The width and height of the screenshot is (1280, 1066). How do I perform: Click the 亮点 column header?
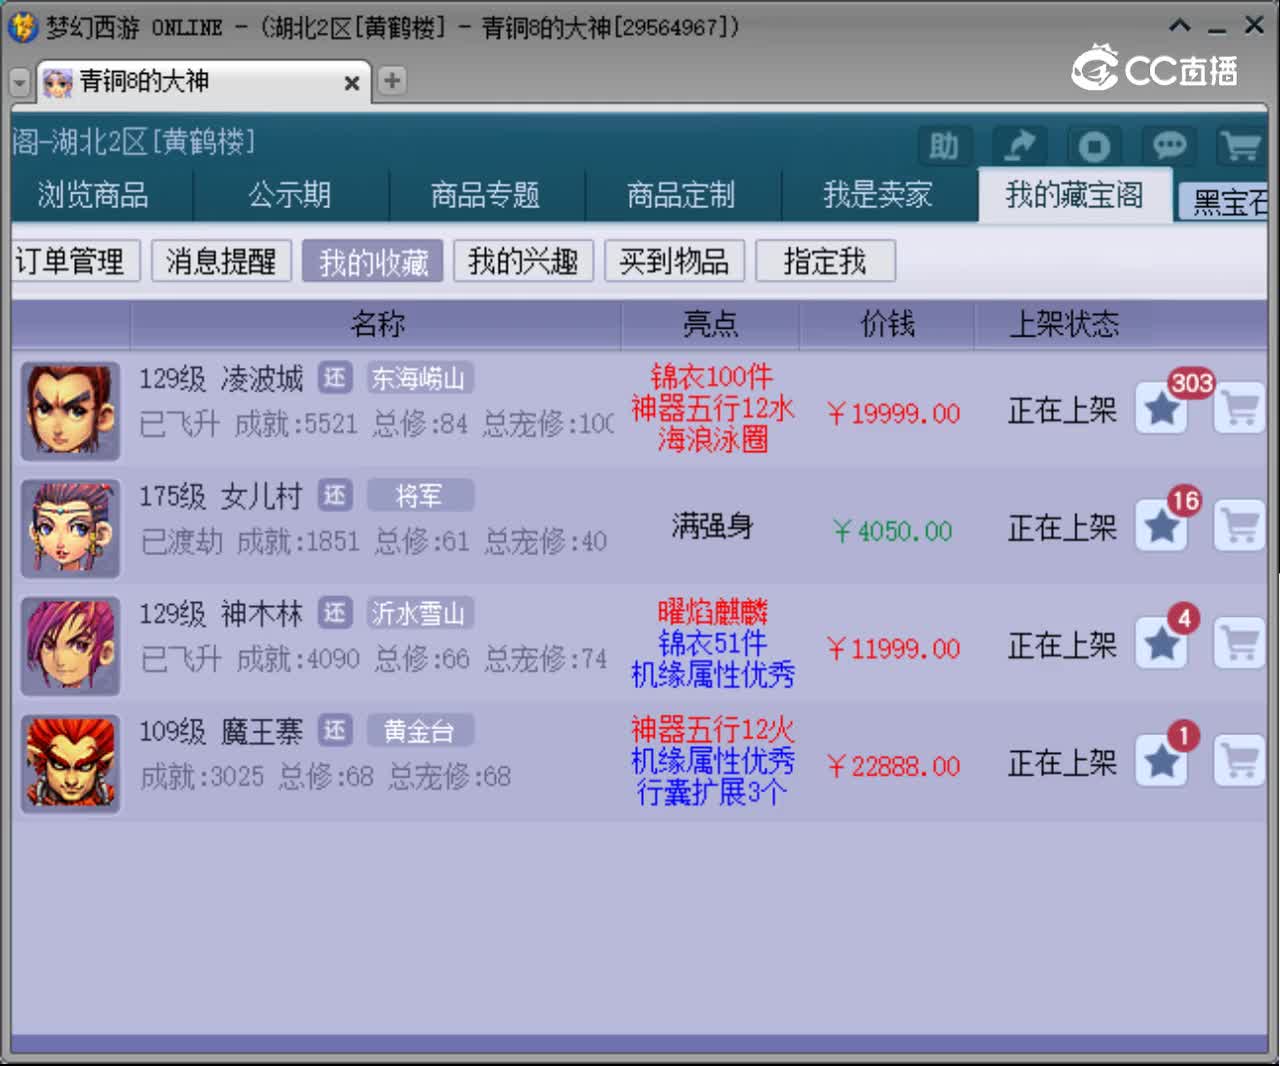(710, 324)
